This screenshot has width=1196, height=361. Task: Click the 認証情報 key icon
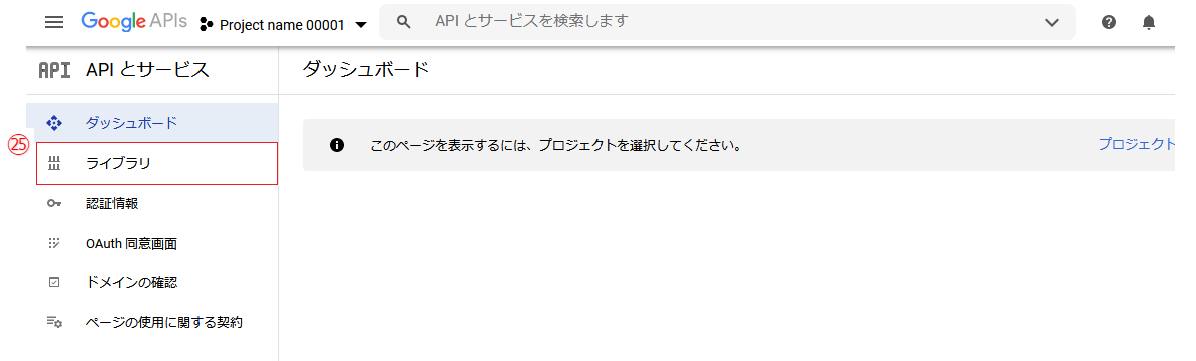tap(53, 204)
